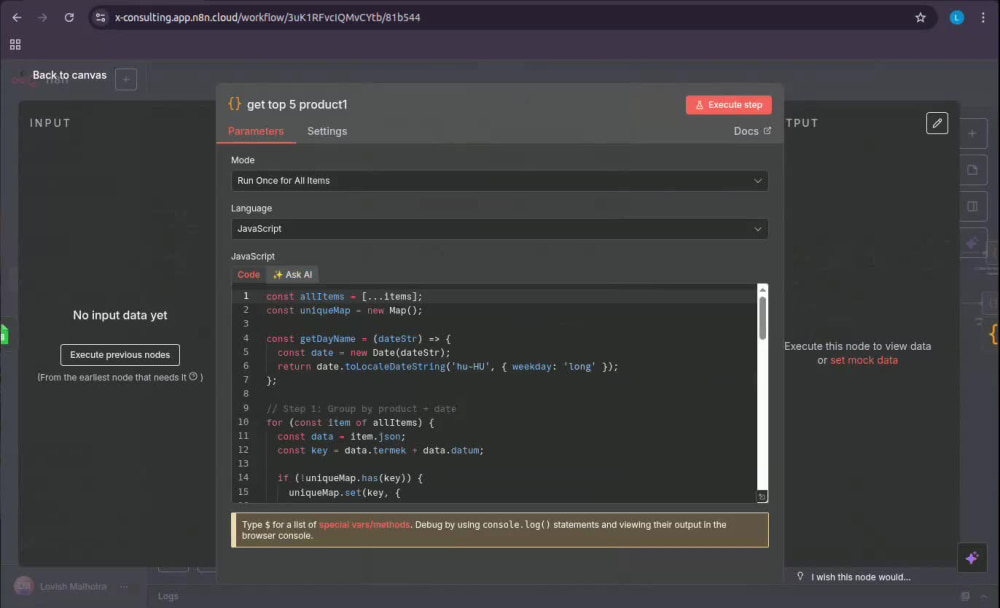This screenshot has width=1000, height=608.
Task: Click the editor expand icon at bottom corner
Action: pyautogui.click(x=761, y=497)
